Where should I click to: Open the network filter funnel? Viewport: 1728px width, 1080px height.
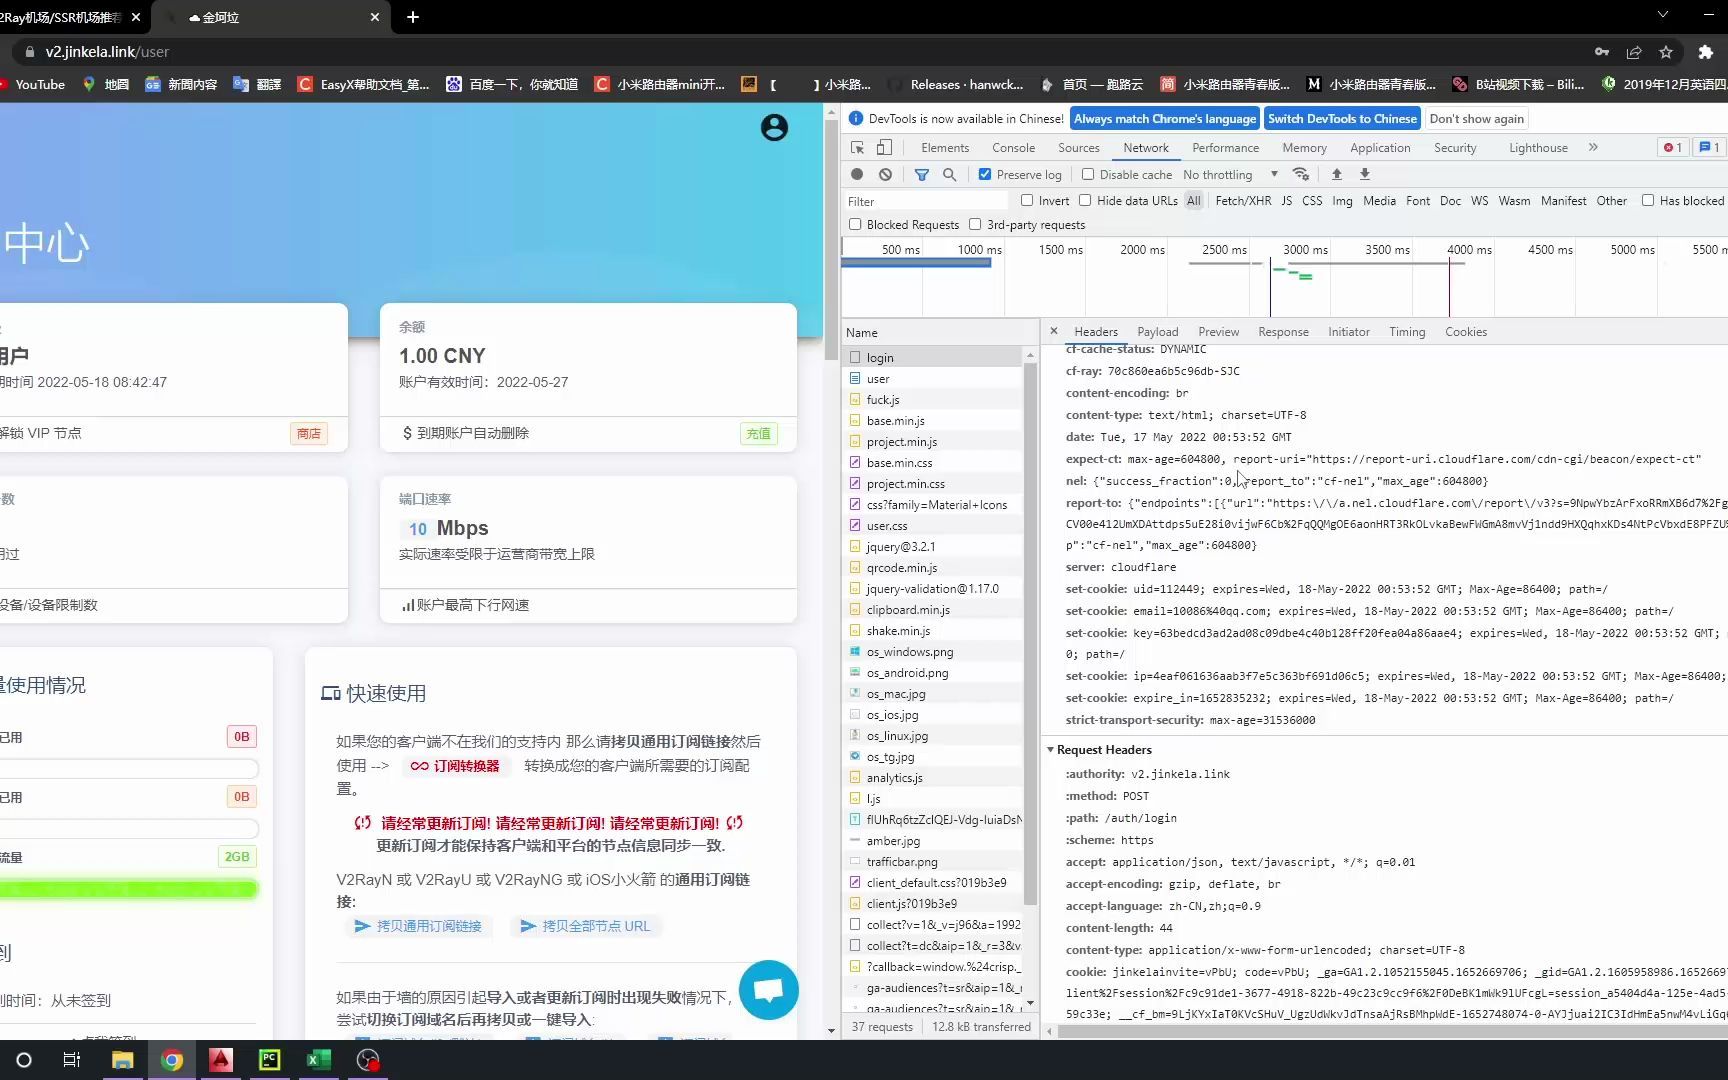point(921,174)
